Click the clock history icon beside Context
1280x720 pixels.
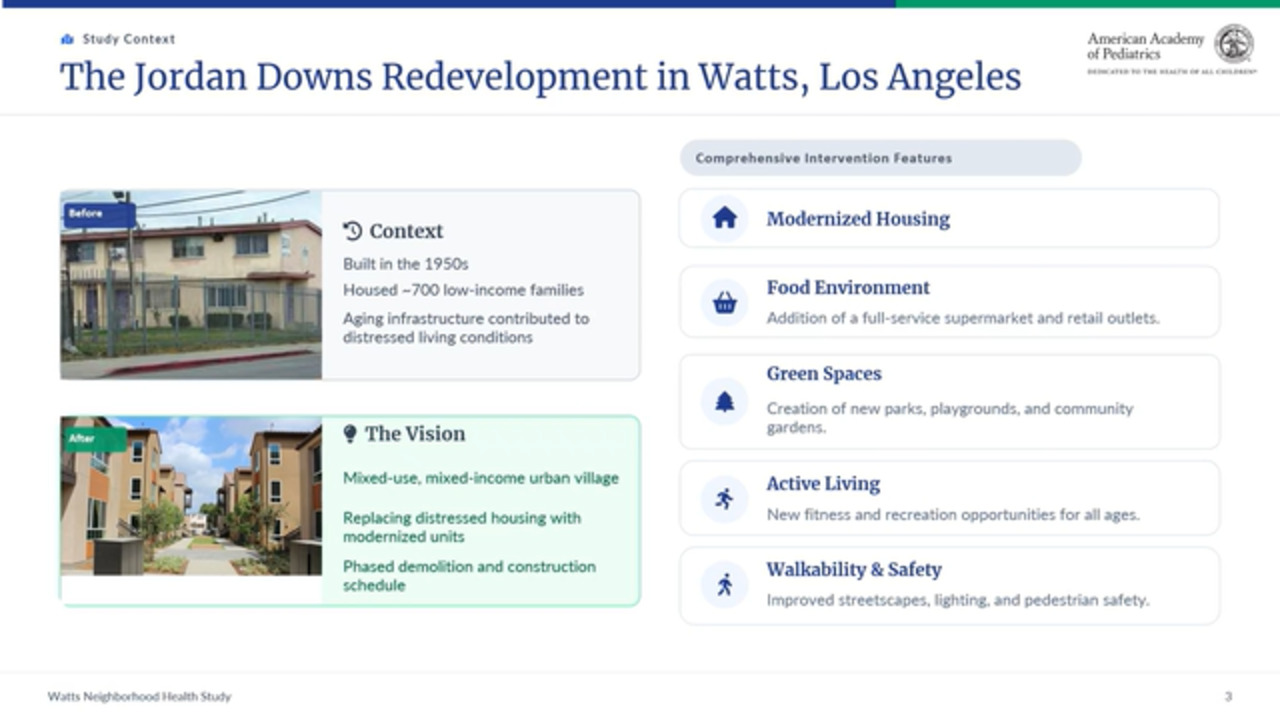[352, 231]
